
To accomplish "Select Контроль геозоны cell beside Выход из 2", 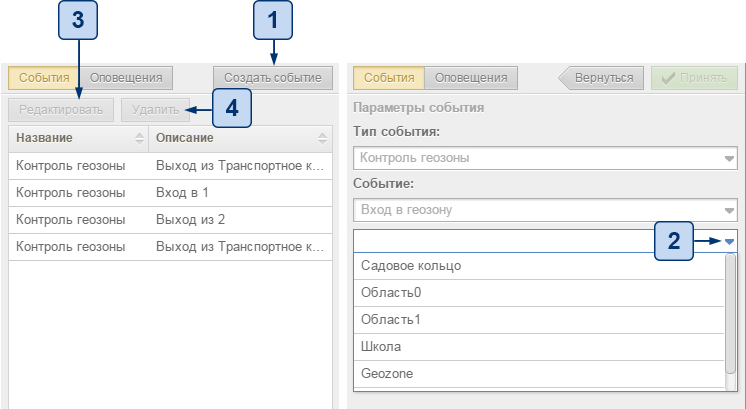I will pos(79,220).
